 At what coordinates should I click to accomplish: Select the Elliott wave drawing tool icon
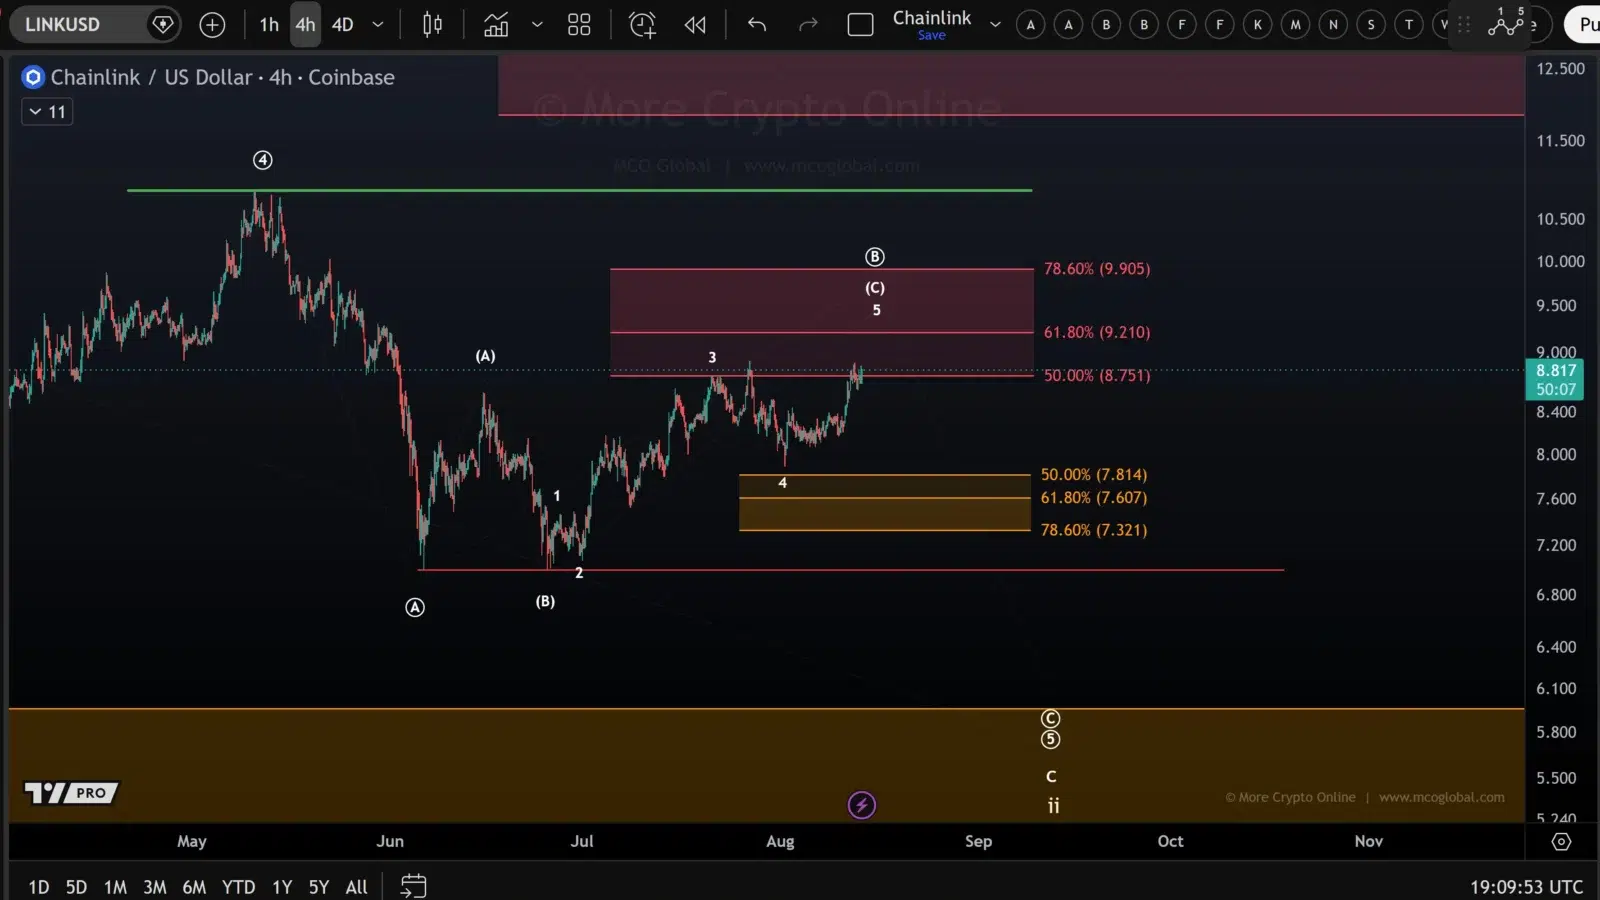coord(1505,22)
